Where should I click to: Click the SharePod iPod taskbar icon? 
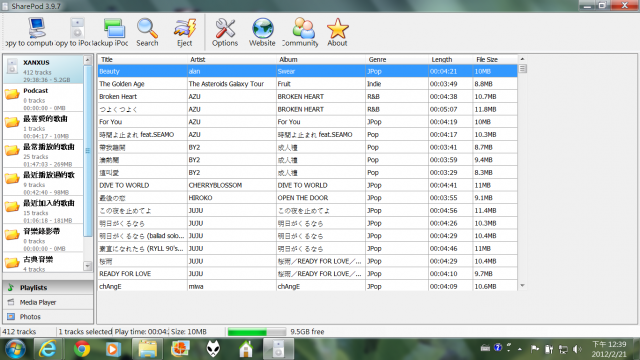pyautogui.click(x=278, y=349)
